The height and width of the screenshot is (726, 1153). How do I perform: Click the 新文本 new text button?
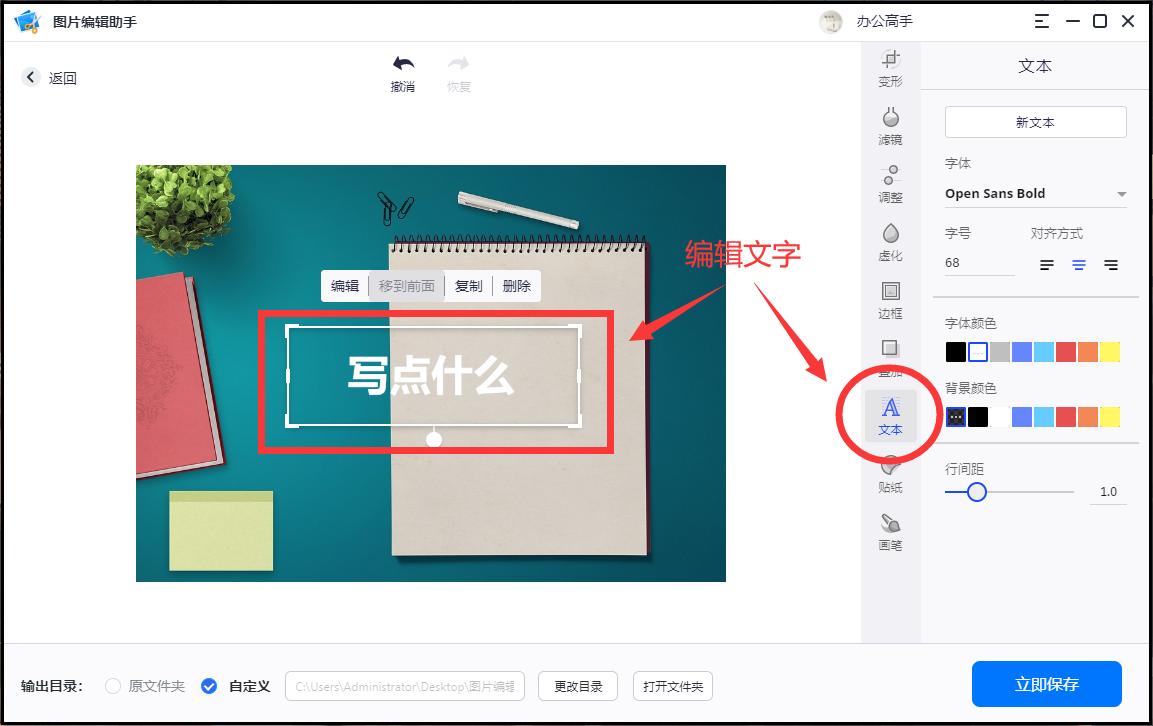point(1035,121)
